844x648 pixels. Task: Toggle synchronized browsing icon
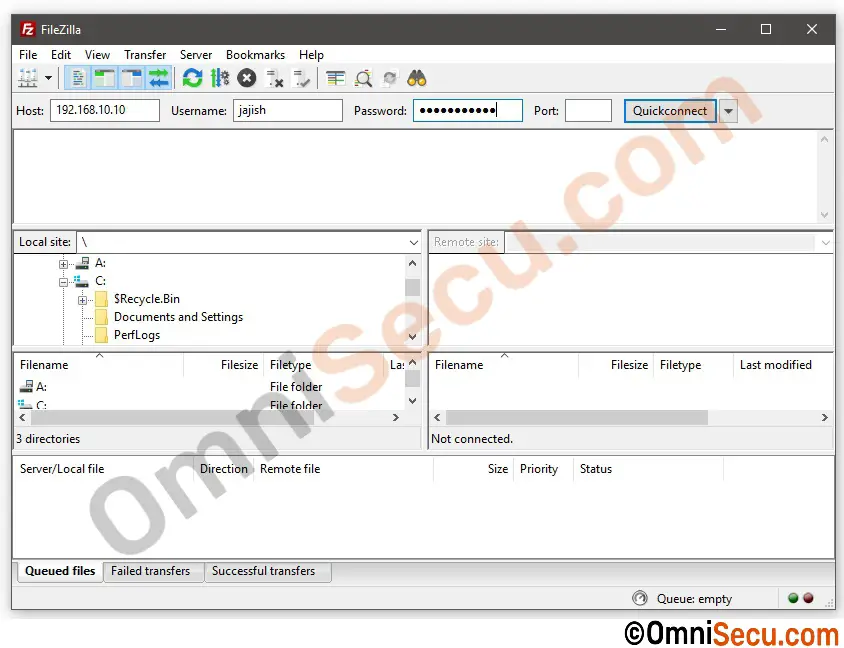(x=390, y=79)
